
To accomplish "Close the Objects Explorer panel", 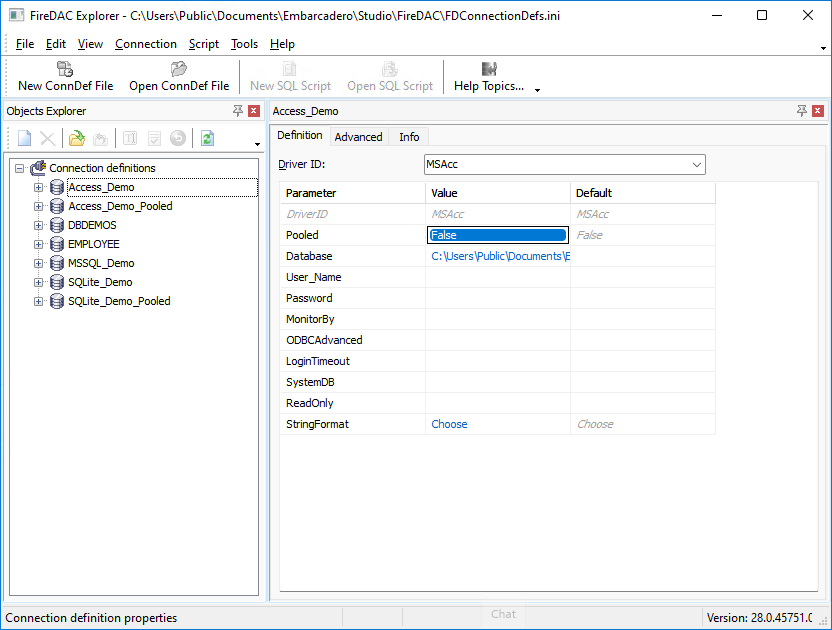I will 254,111.
